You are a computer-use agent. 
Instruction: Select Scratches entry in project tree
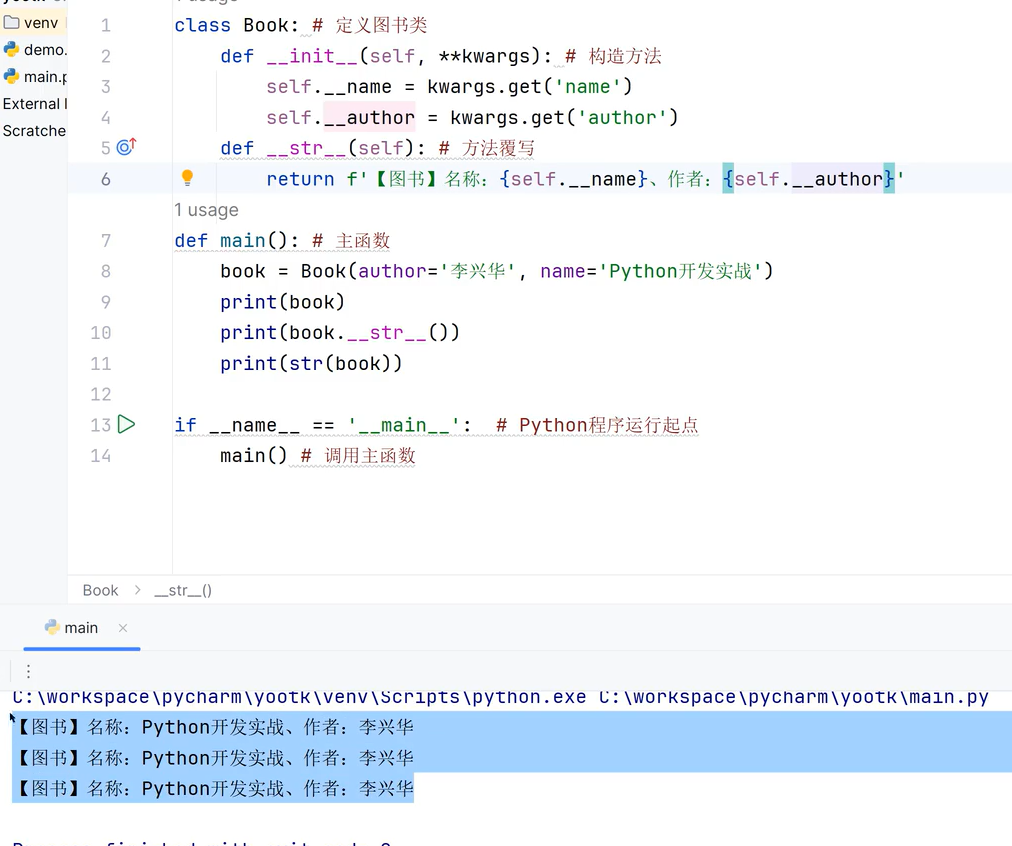(34, 131)
